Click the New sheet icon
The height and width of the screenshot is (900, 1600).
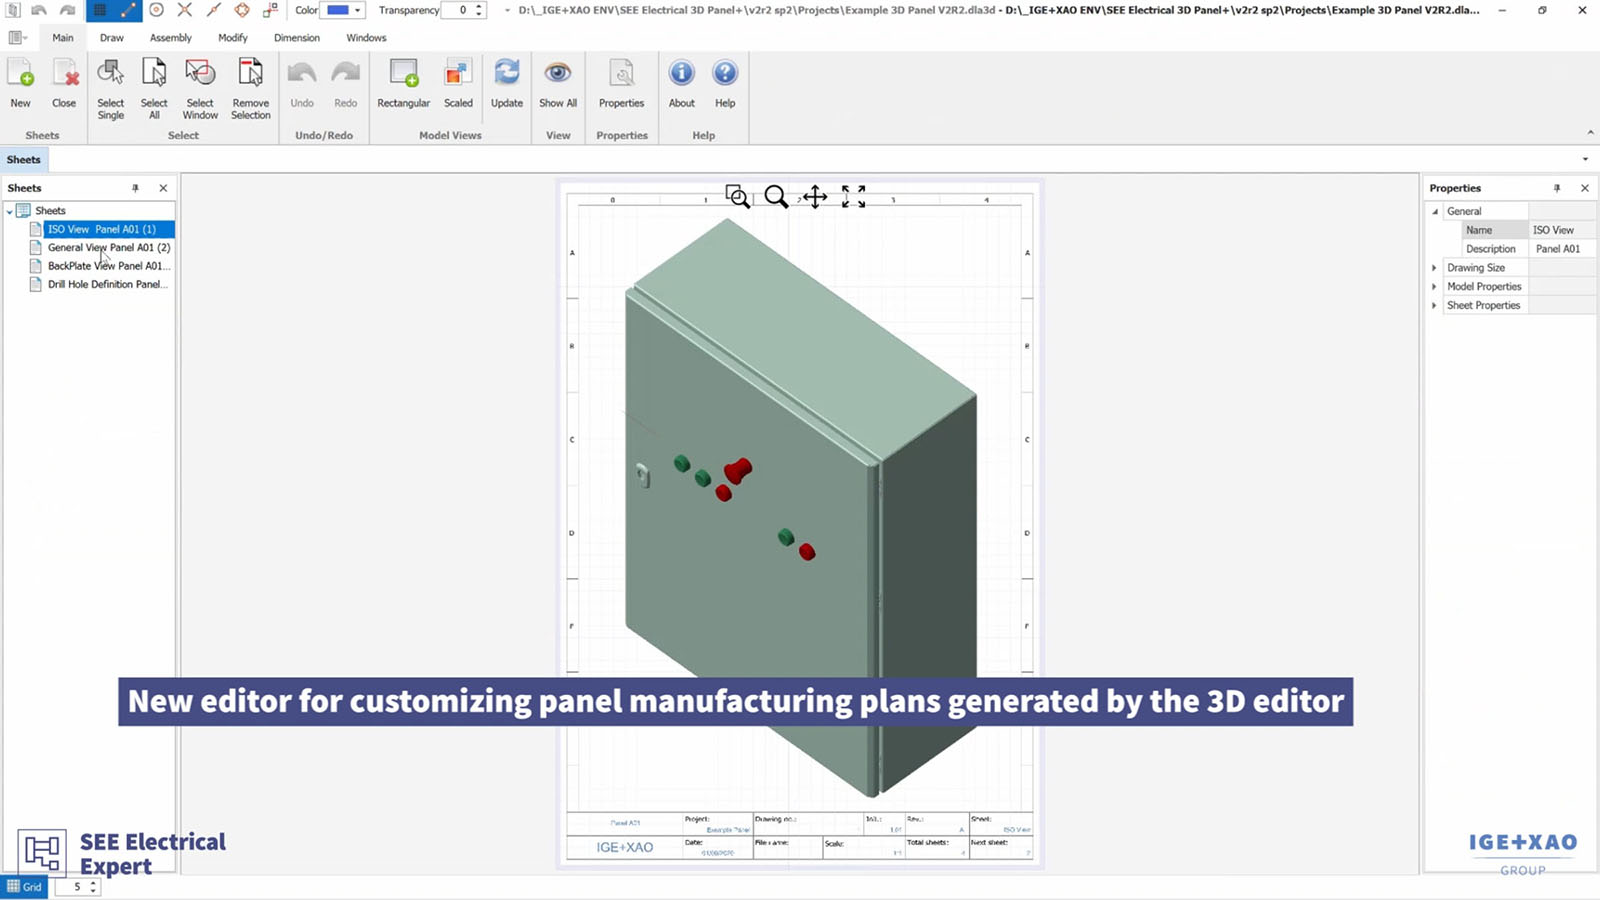point(20,74)
